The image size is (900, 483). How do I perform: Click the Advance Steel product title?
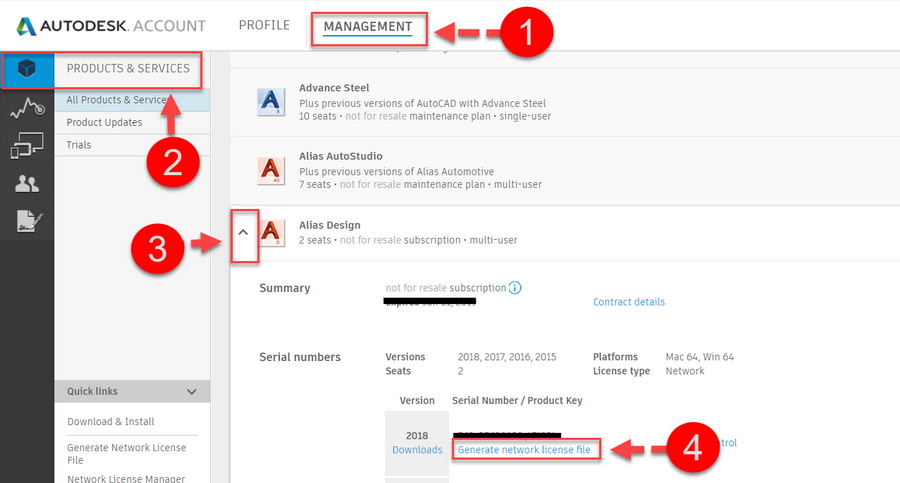(x=334, y=88)
